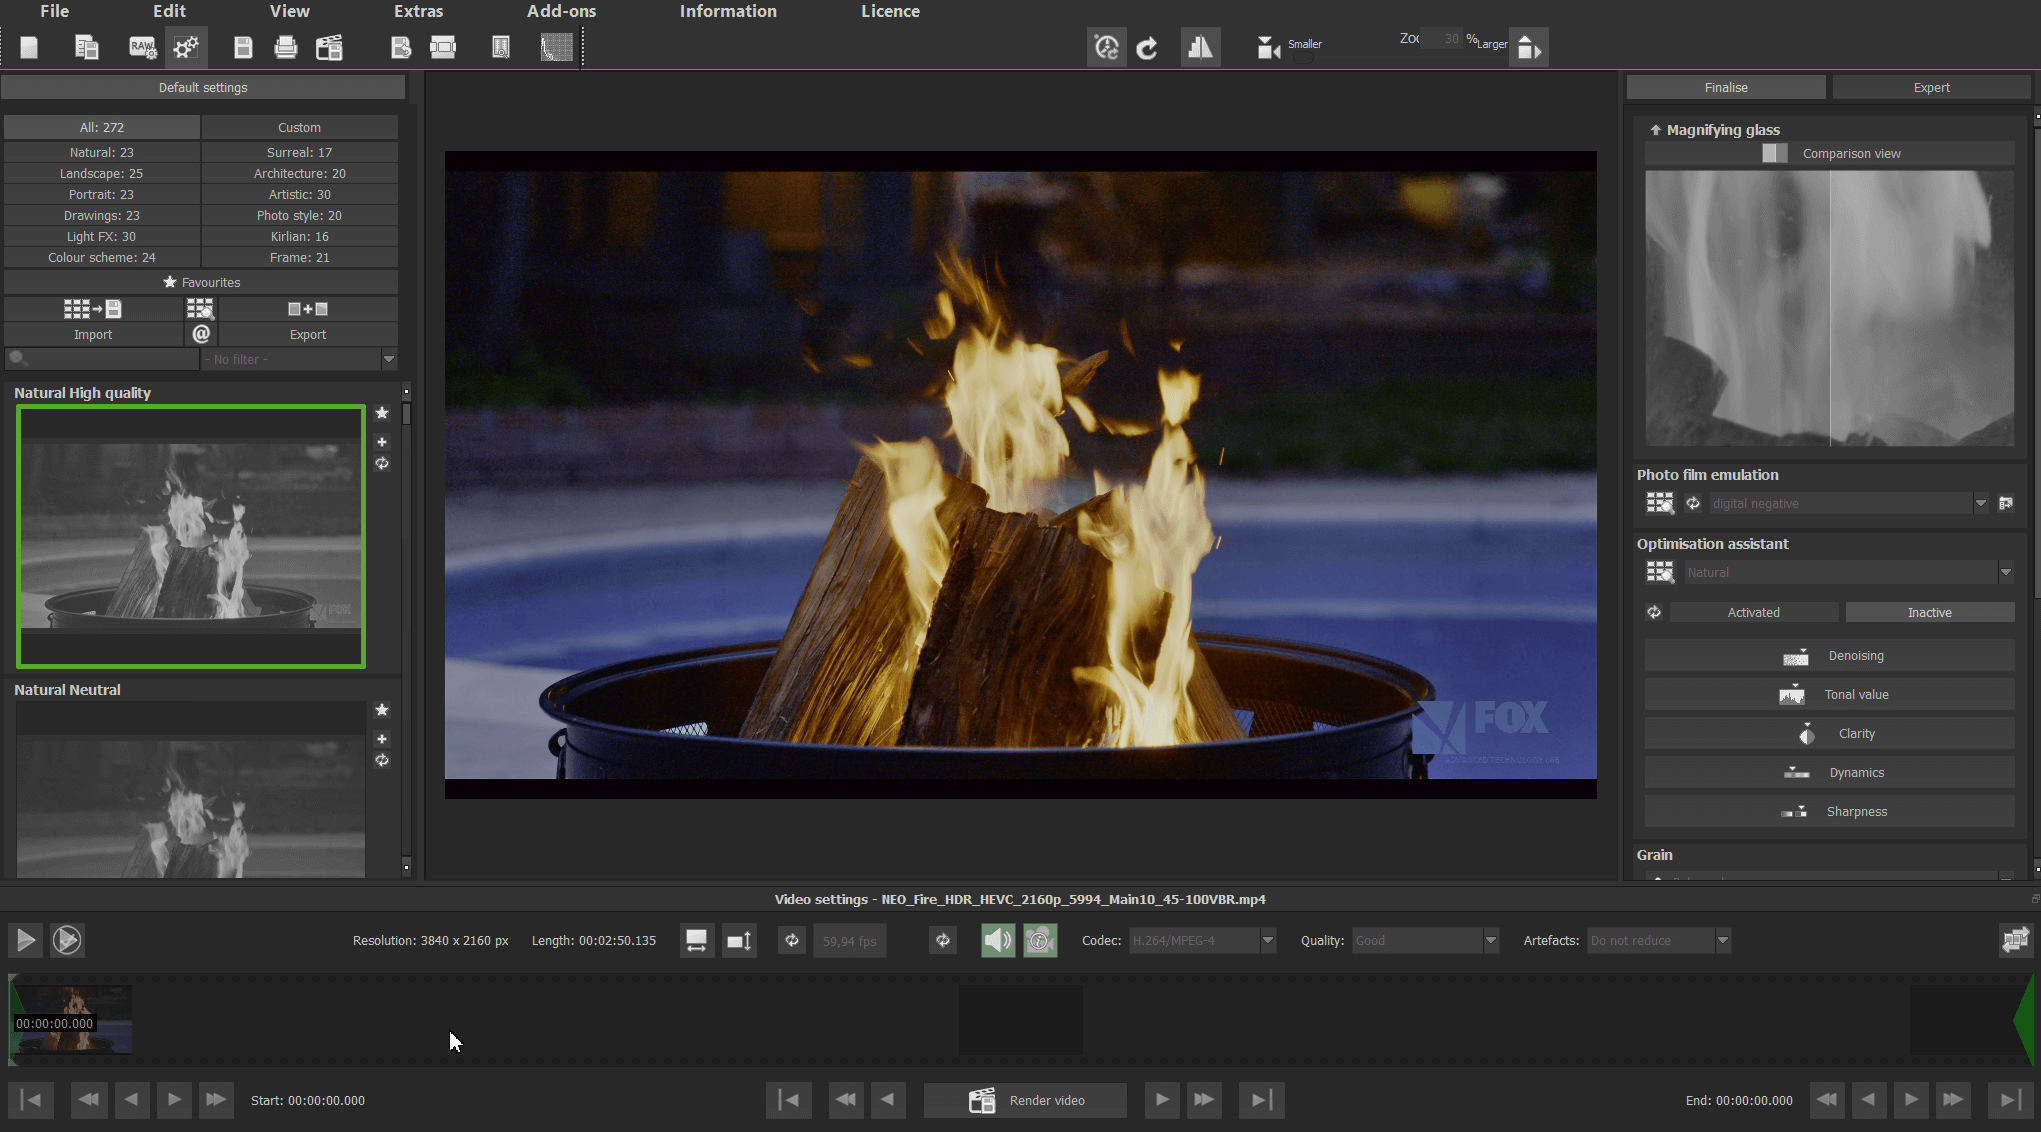Toggle the camera capture icon

pos(1264,45)
